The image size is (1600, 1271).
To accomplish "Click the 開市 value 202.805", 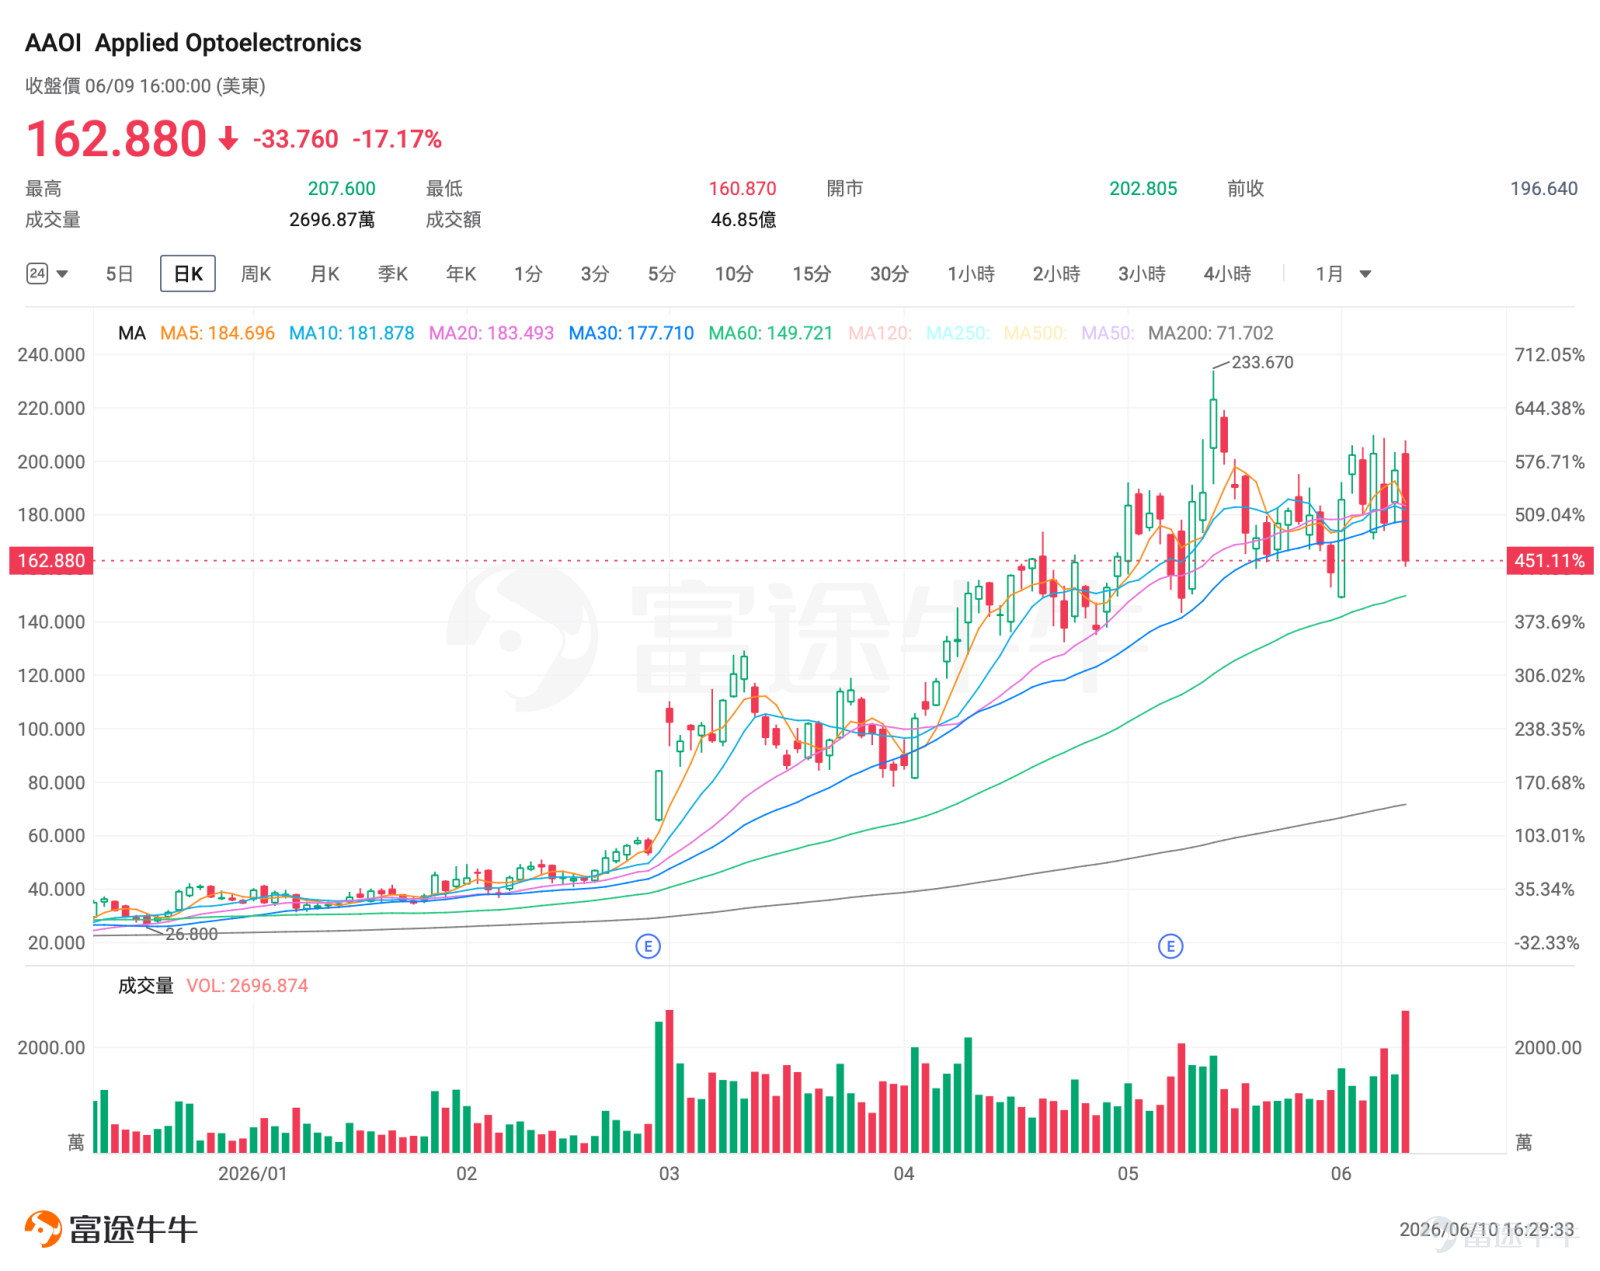I will coord(1143,189).
